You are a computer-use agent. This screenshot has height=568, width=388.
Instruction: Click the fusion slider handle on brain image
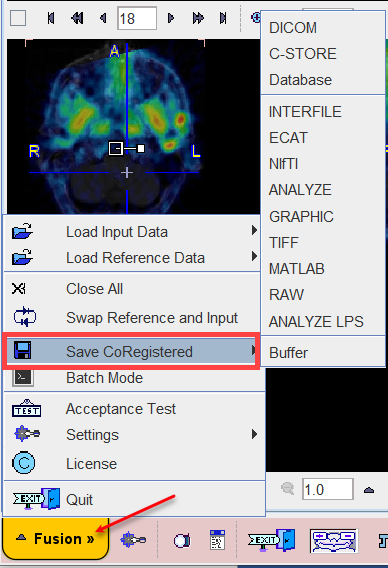click(x=141, y=148)
